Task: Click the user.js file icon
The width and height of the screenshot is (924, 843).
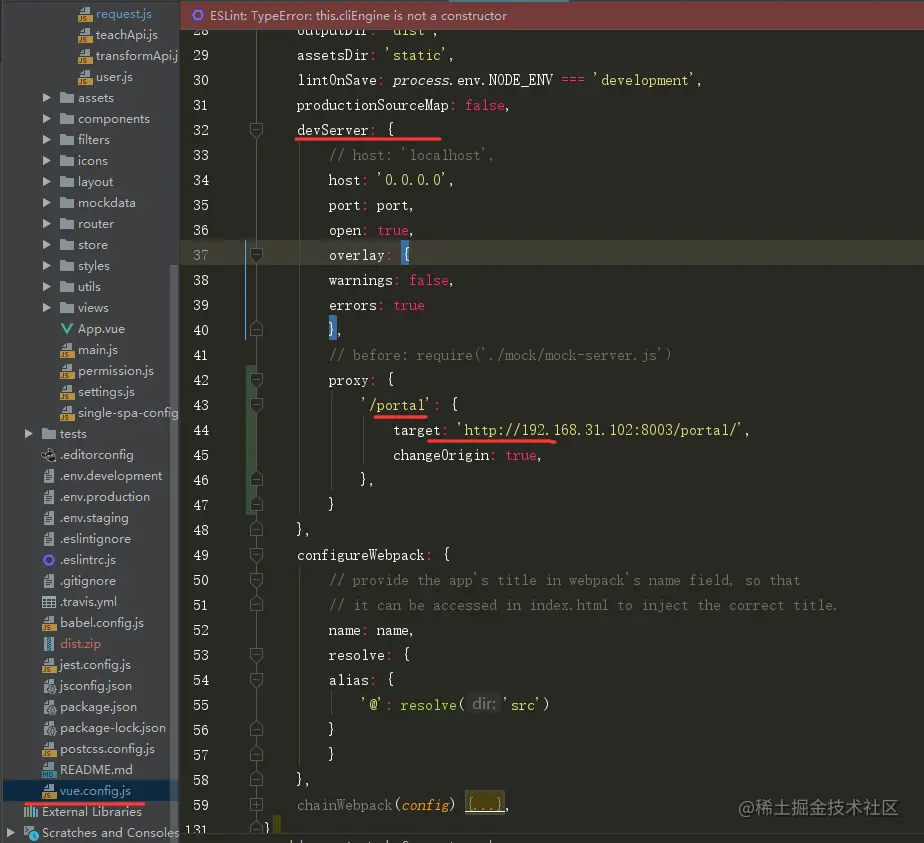Action: coord(85,77)
